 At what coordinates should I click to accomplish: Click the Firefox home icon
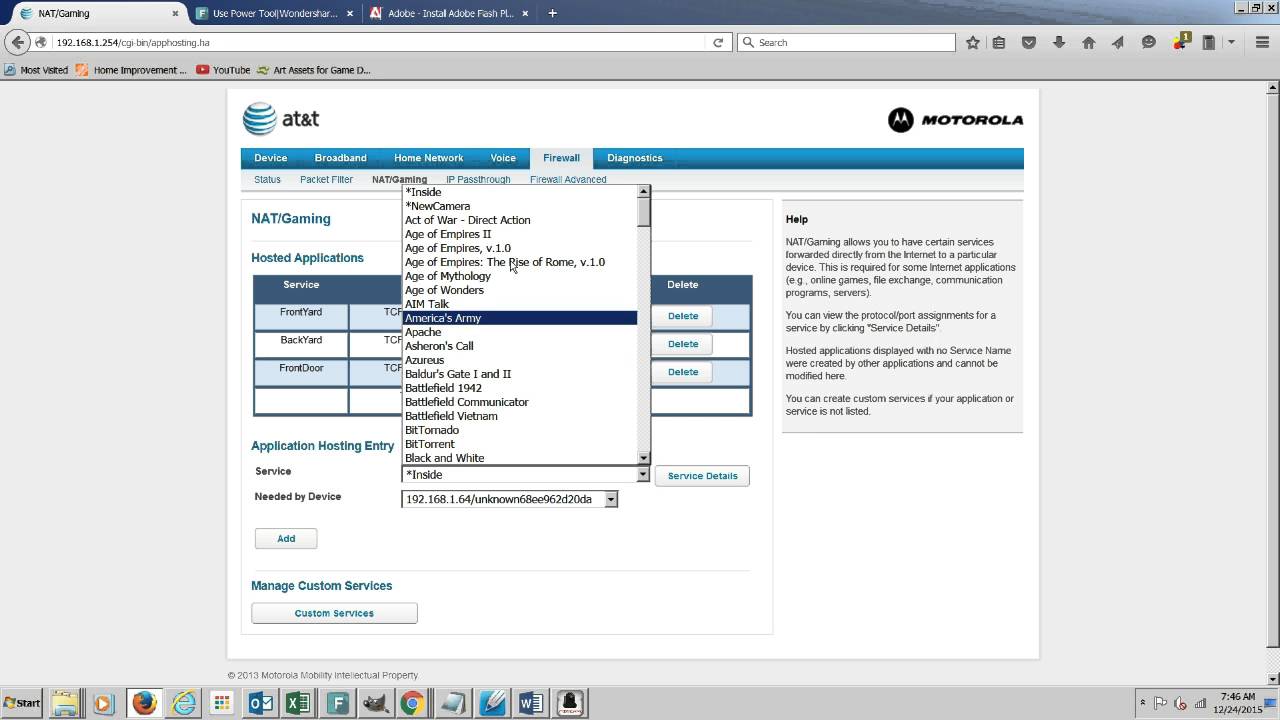1089,42
